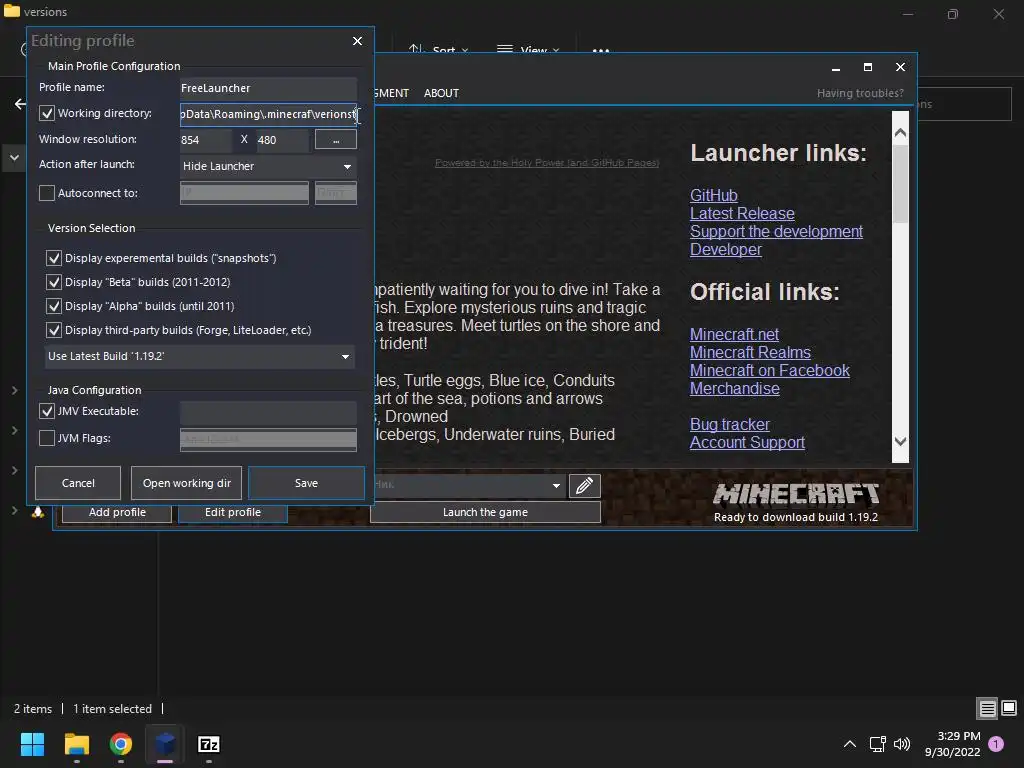Viewport: 1024px width, 768px height.
Task: Open network settings from the system tray
Action: [877, 744]
